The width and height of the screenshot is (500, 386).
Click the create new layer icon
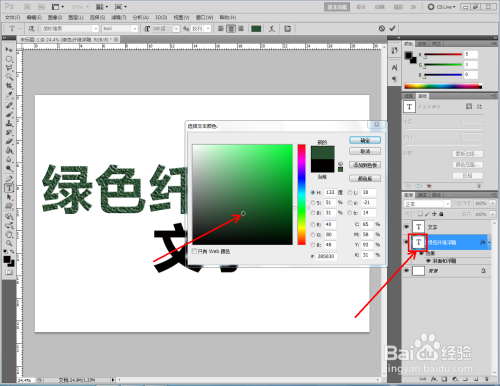476,379
